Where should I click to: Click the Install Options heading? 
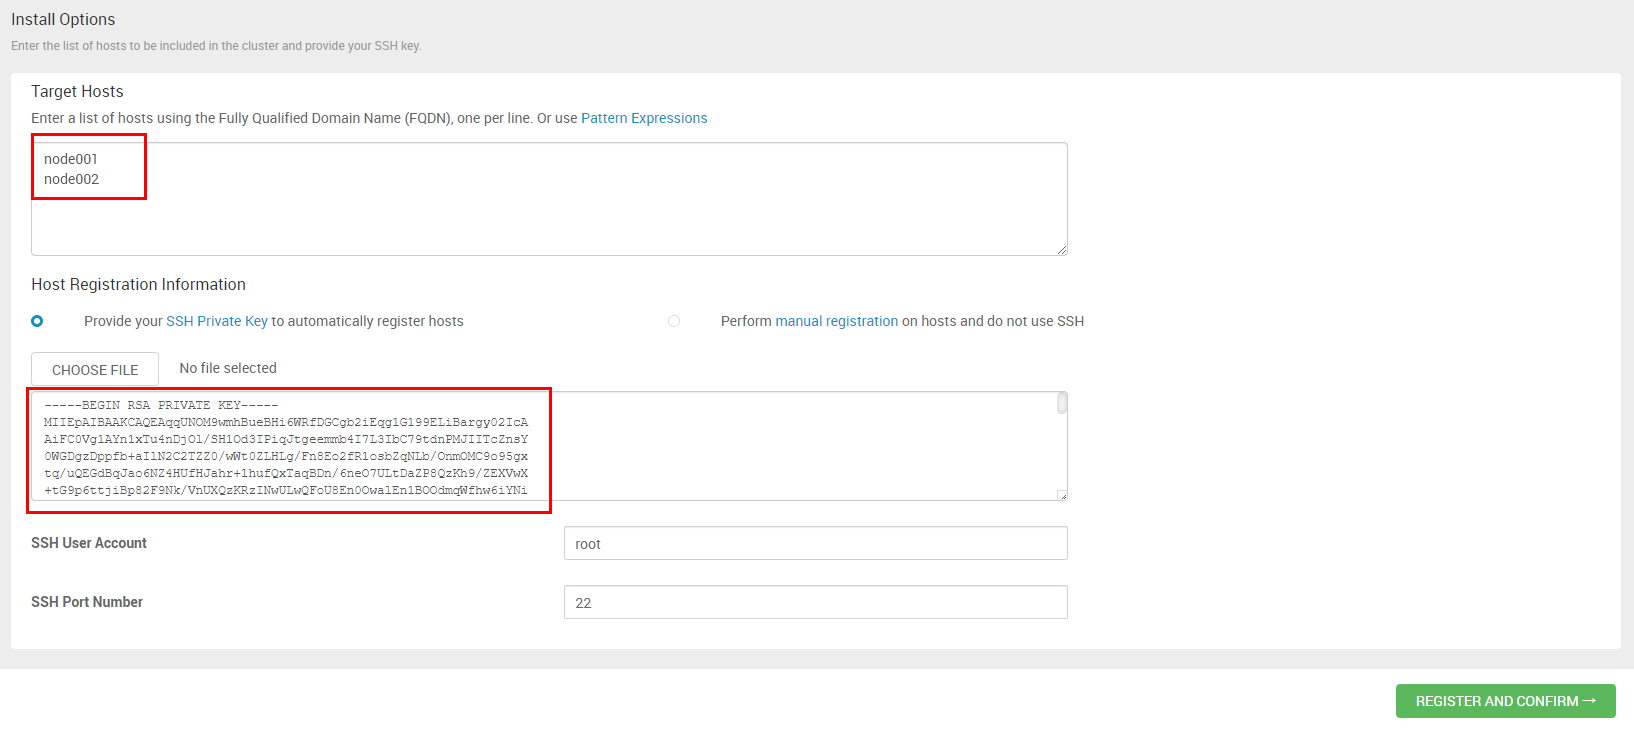(63, 19)
